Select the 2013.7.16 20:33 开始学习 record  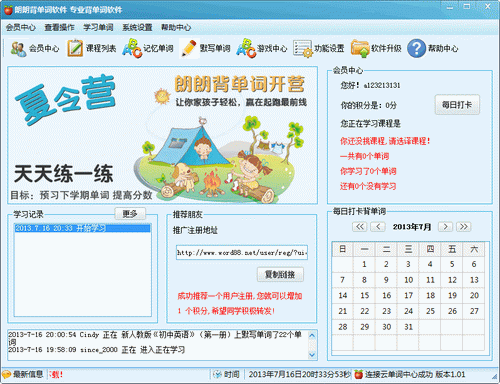tap(82, 228)
